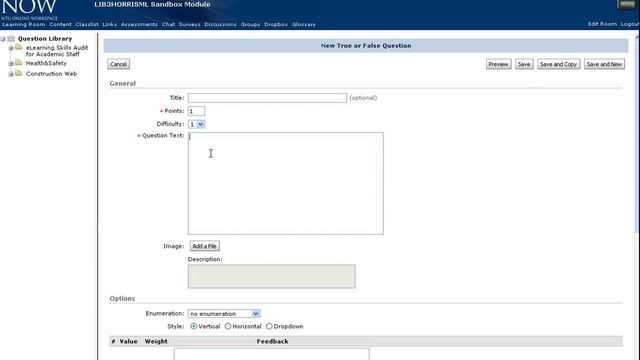
Task: Click the Construction Web folder icon
Action: point(18,73)
